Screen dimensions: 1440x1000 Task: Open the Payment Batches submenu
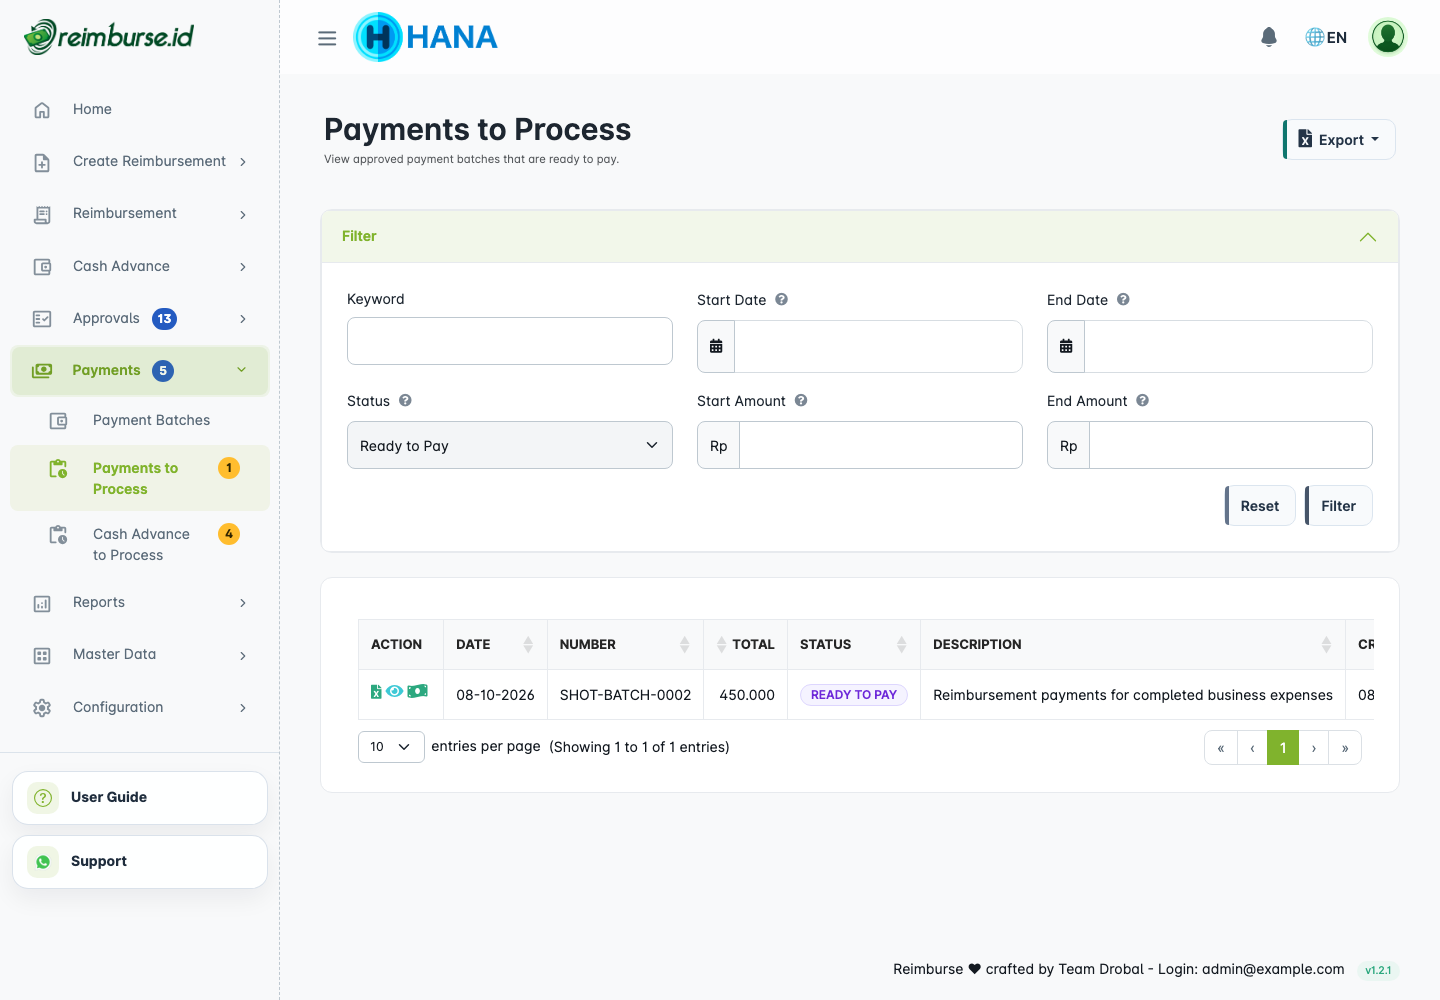point(140,420)
